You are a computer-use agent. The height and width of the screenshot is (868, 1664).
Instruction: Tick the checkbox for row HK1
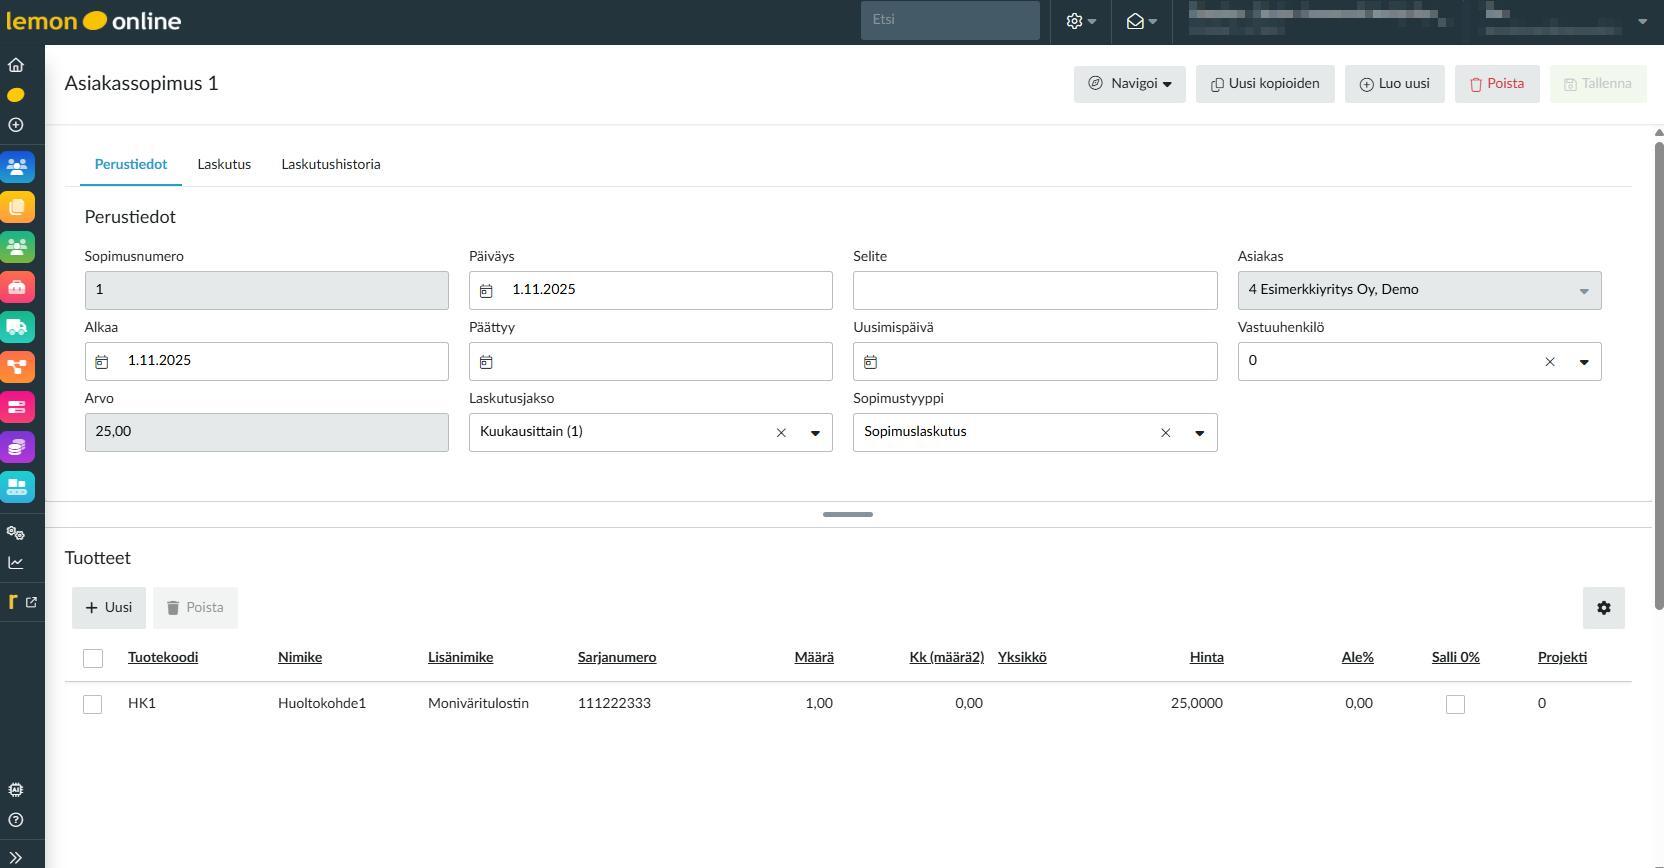[93, 704]
